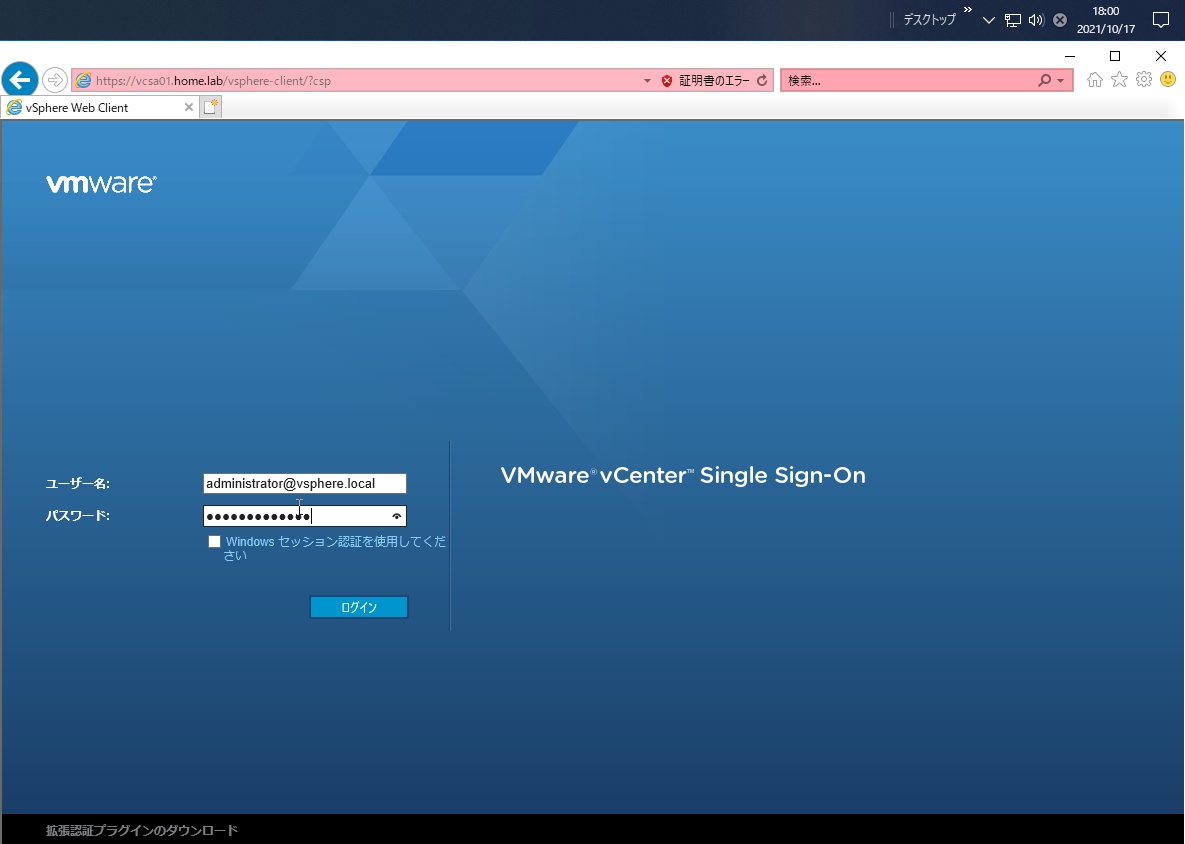
Task: Show hidden system tray icons chevron
Action: pos(989,20)
